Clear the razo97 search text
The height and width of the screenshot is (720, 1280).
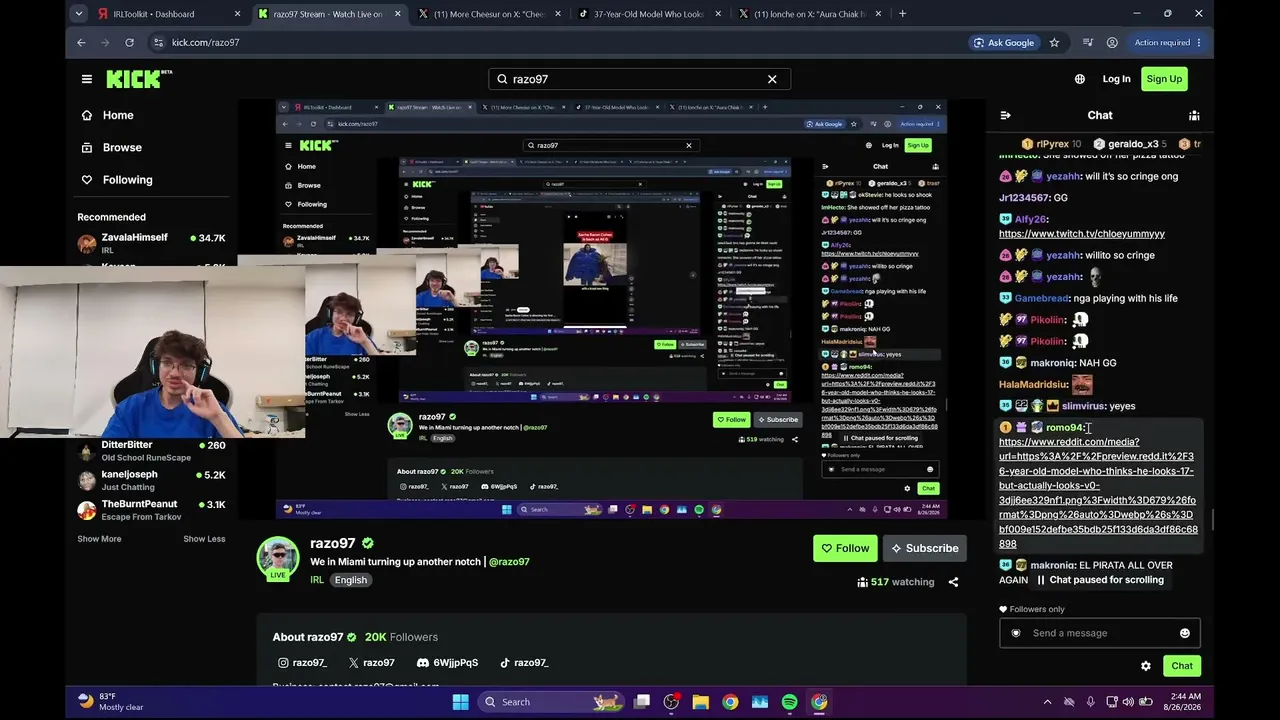tap(772, 79)
